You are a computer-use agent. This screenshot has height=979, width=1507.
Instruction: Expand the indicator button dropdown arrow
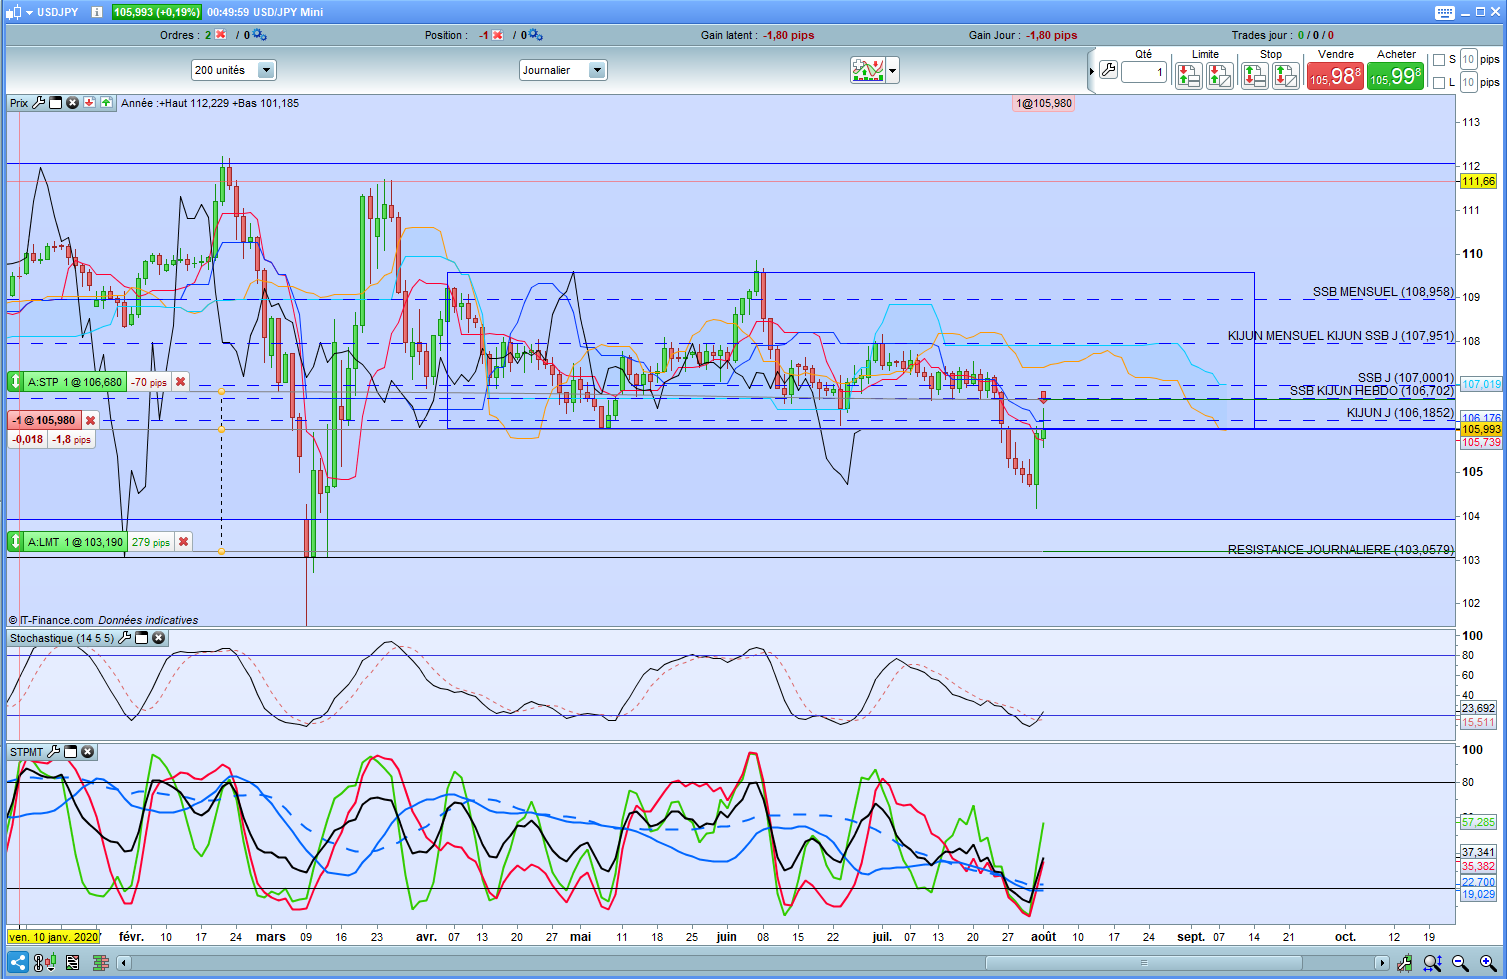pos(893,71)
